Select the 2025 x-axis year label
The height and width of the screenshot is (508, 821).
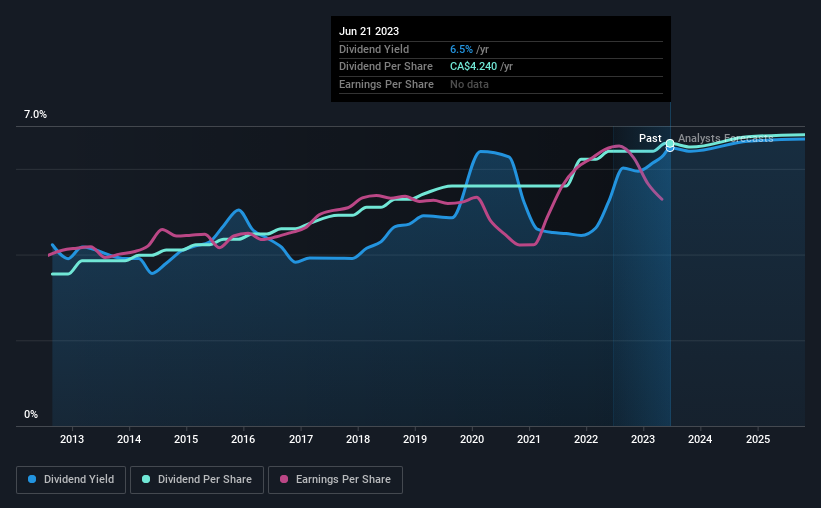(758, 439)
